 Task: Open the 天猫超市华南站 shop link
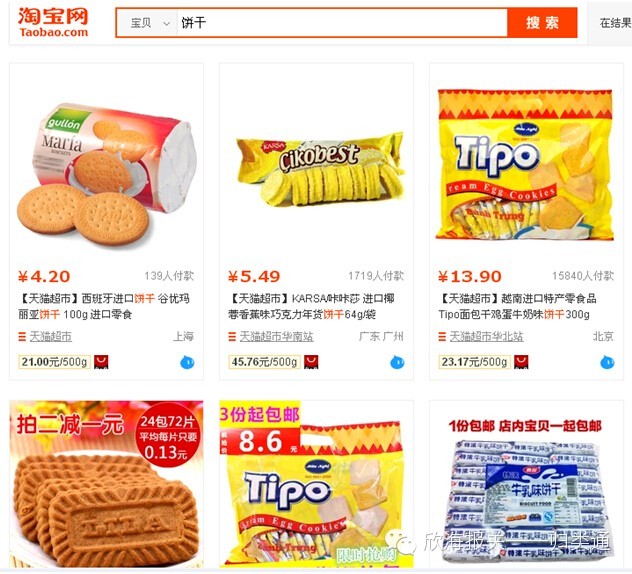point(276,336)
